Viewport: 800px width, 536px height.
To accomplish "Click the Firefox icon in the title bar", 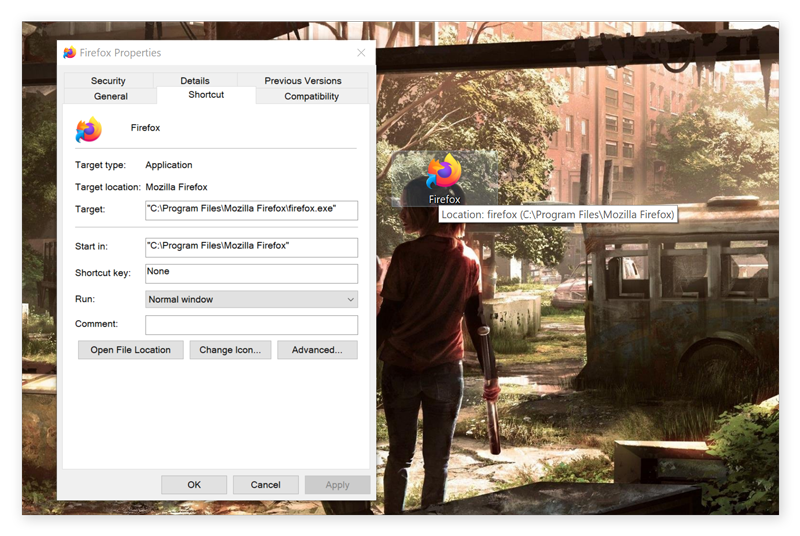I will (69, 53).
